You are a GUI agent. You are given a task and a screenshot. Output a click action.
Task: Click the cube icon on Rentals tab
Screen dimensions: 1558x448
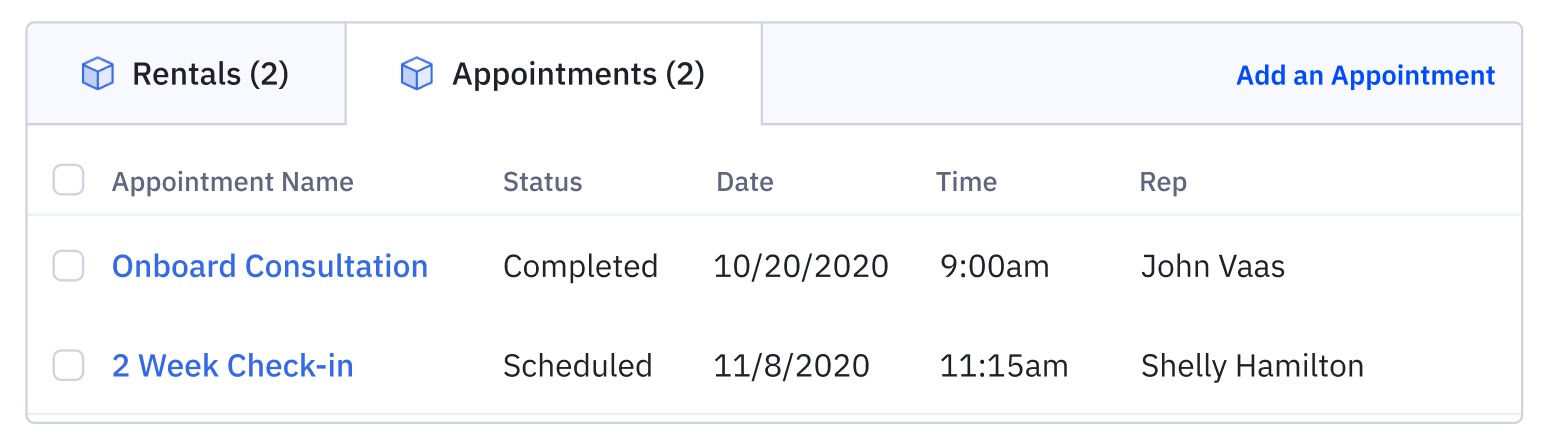point(97,74)
